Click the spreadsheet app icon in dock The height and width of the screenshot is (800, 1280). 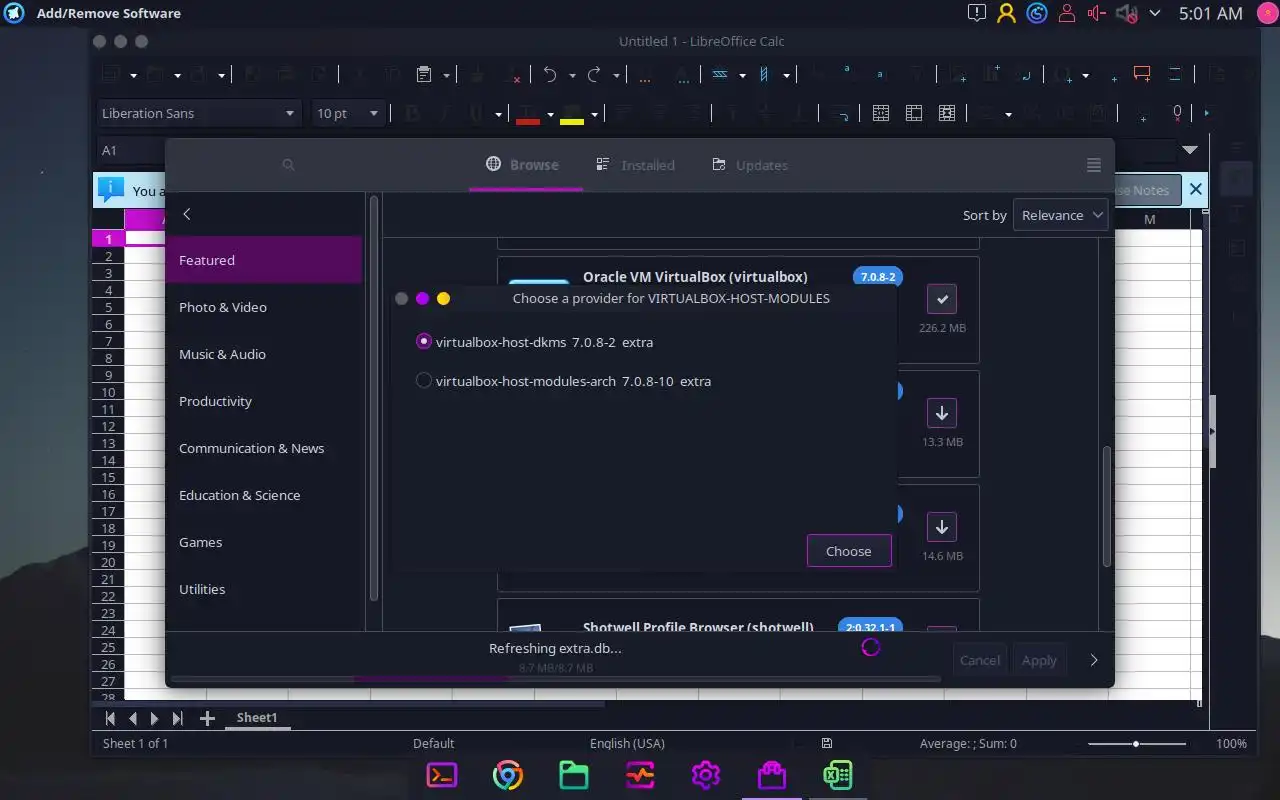pos(838,775)
